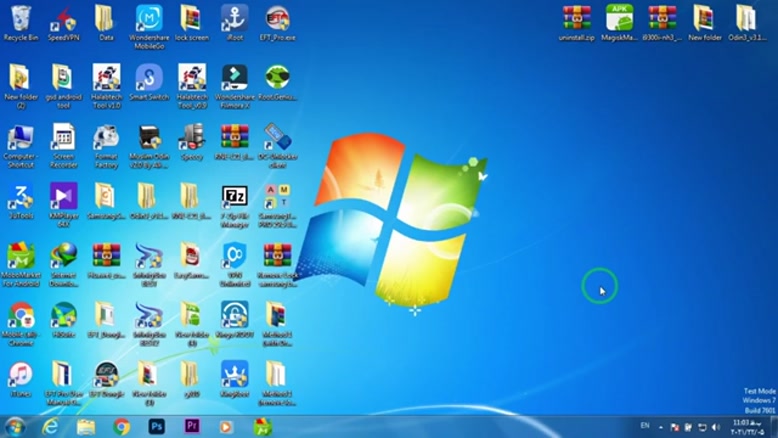Viewport: 778px width, 438px height.
Task: Launch the SpeedVPN shortcut
Action: pos(64,23)
